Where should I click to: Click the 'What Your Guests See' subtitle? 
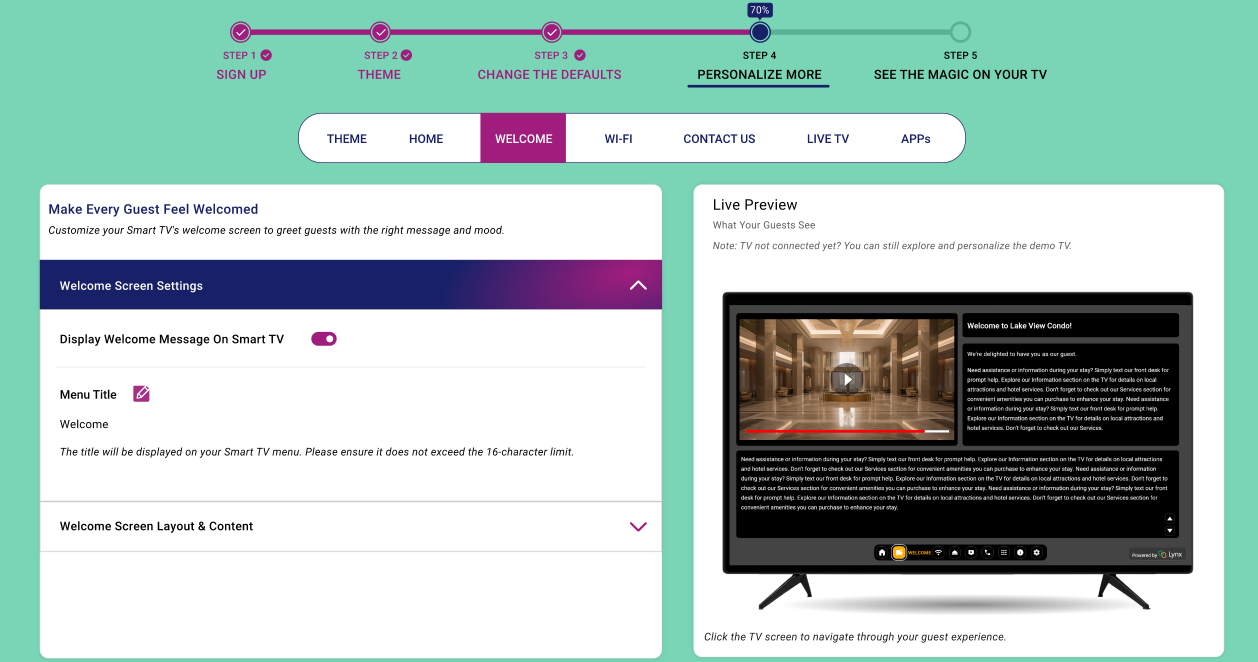click(x=764, y=225)
